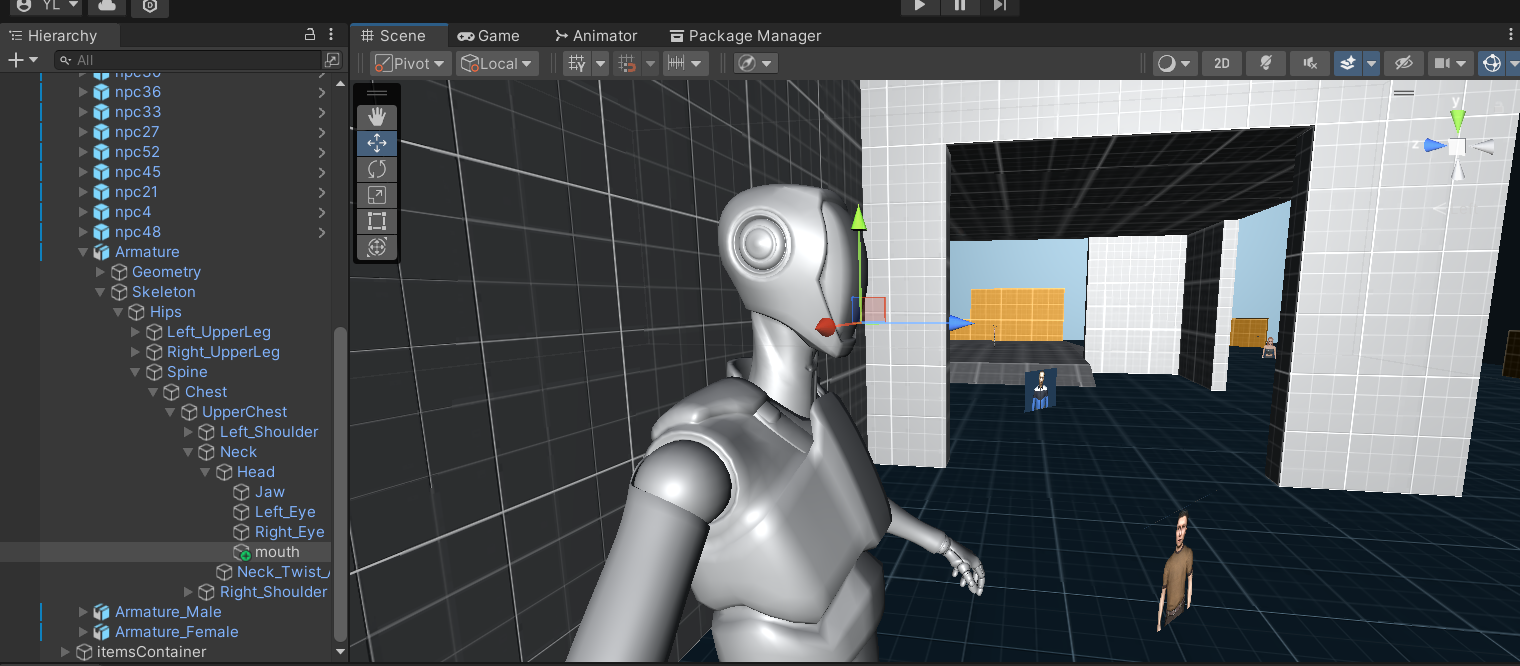Open the Local handle rotation dropdown
This screenshot has width=1520, height=666.
coord(497,63)
